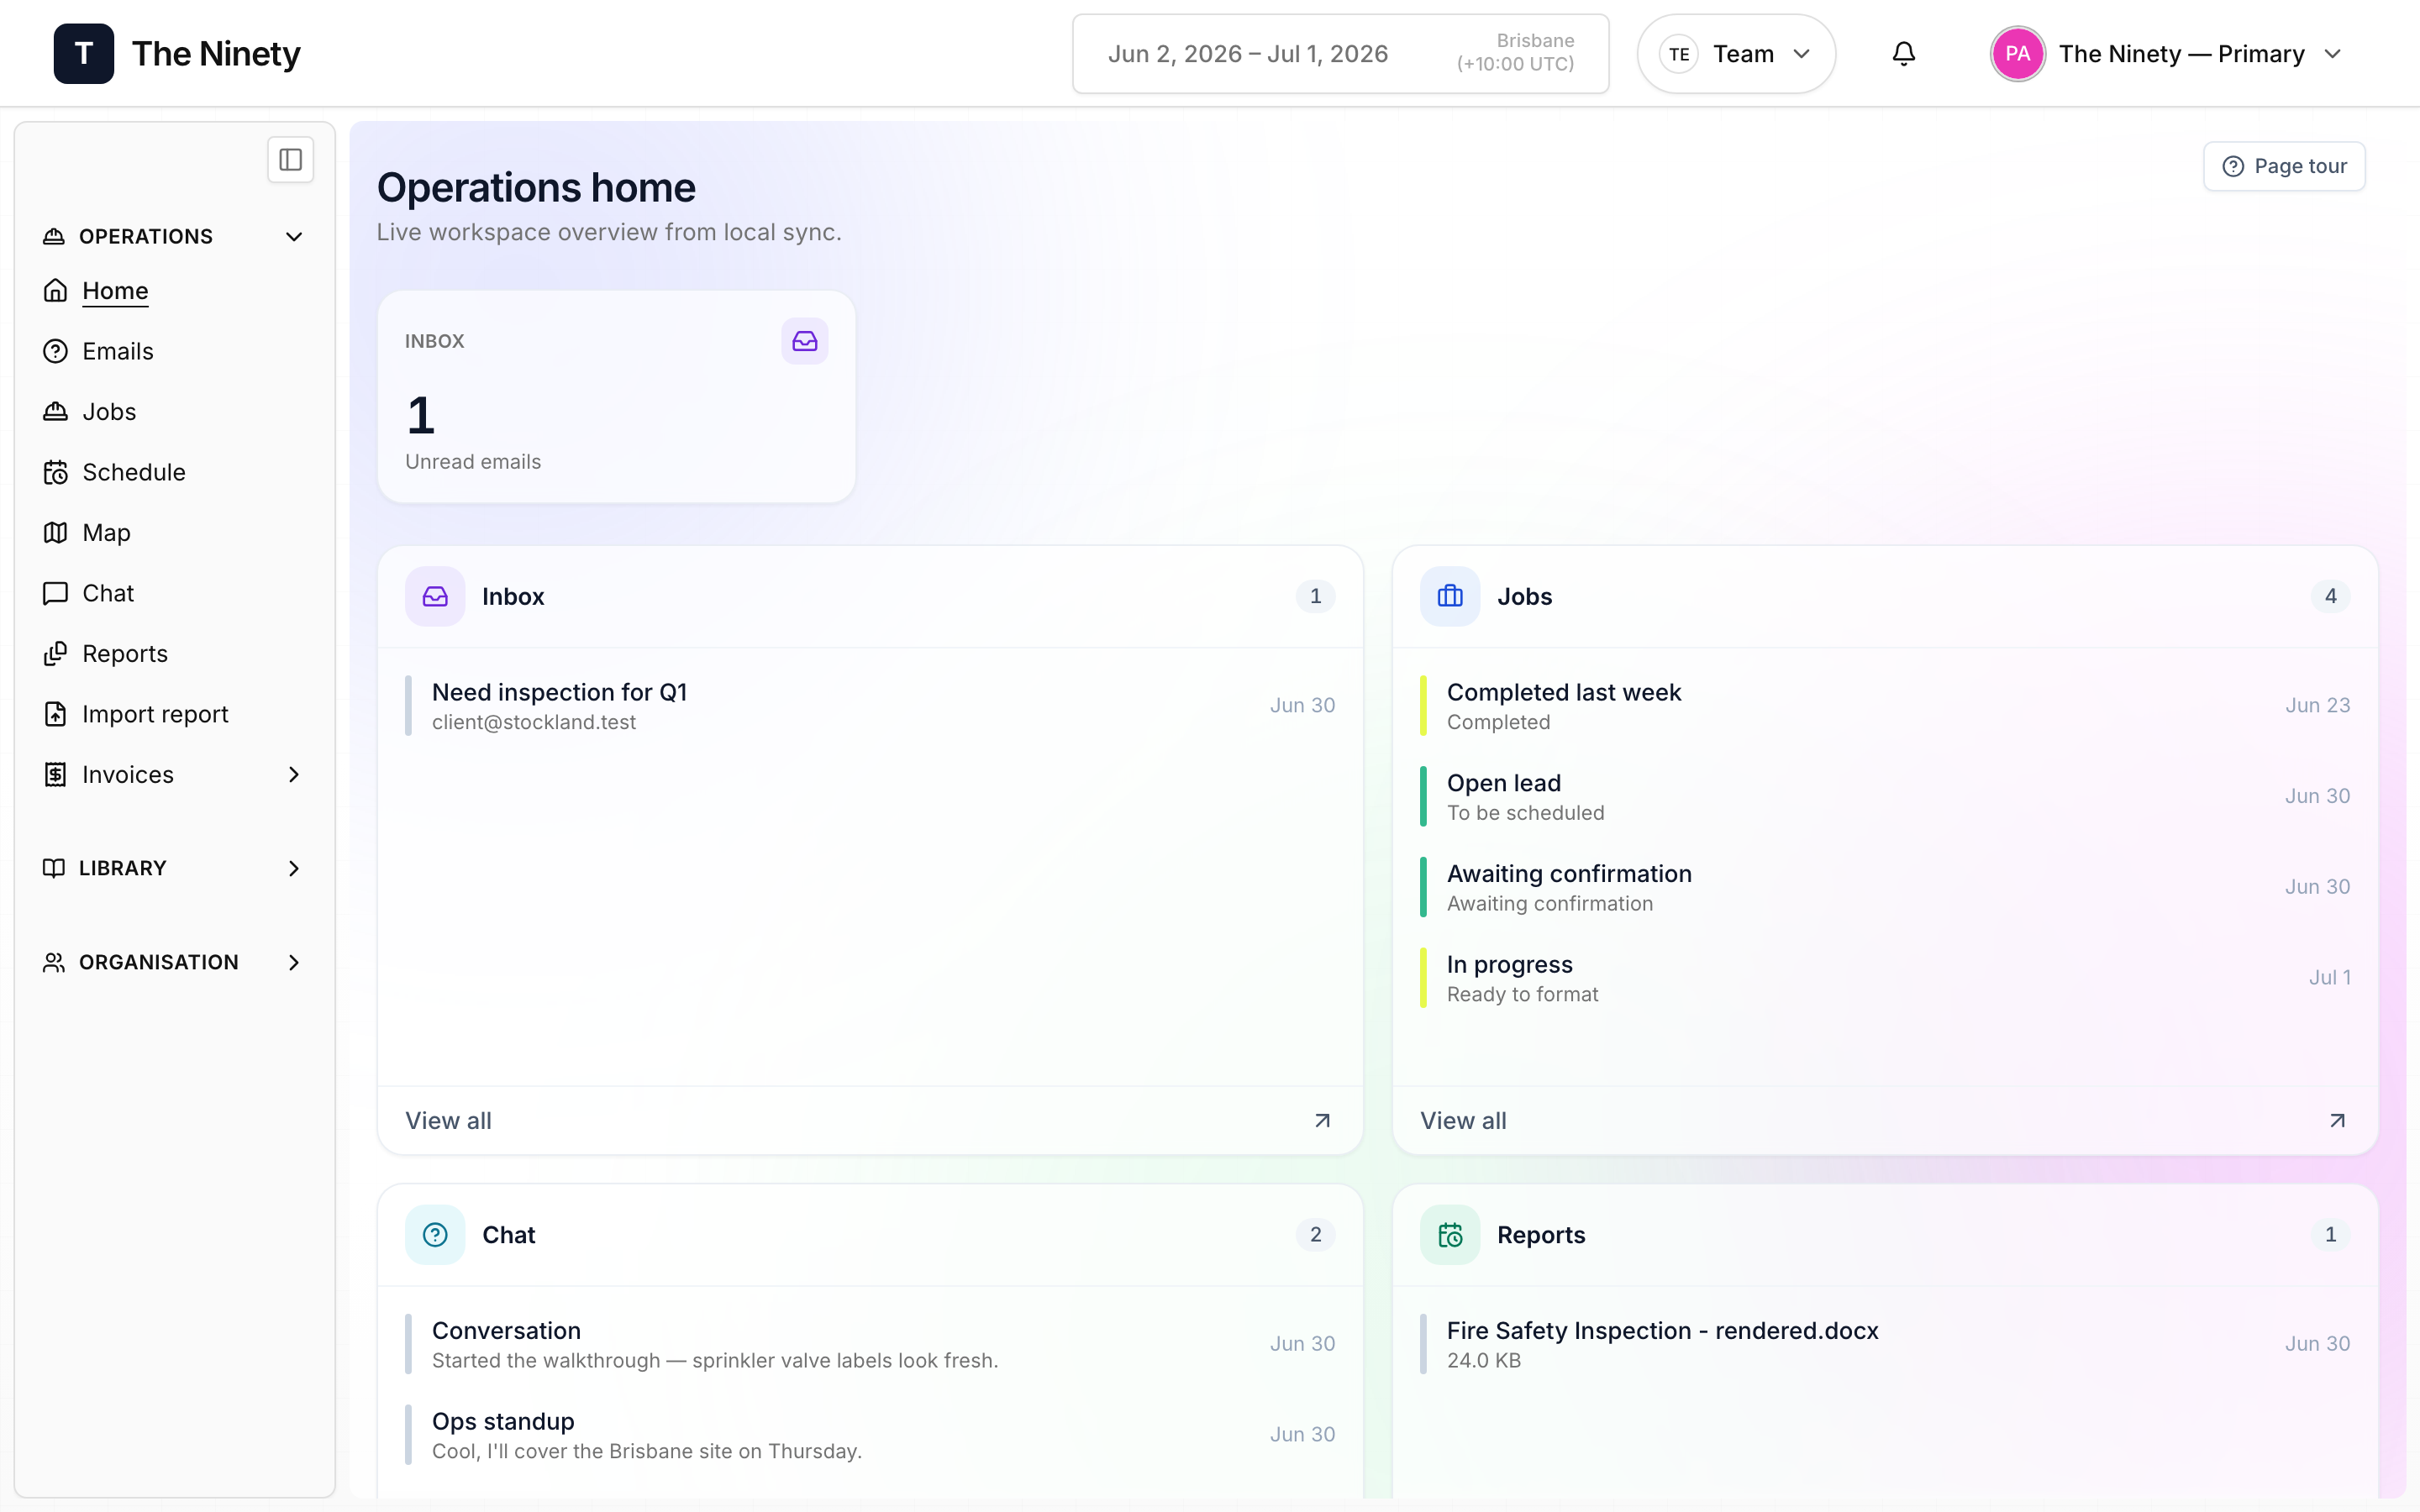Open the Completed last week job
This screenshot has height=1512, width=2420.
pos(1884,706)
